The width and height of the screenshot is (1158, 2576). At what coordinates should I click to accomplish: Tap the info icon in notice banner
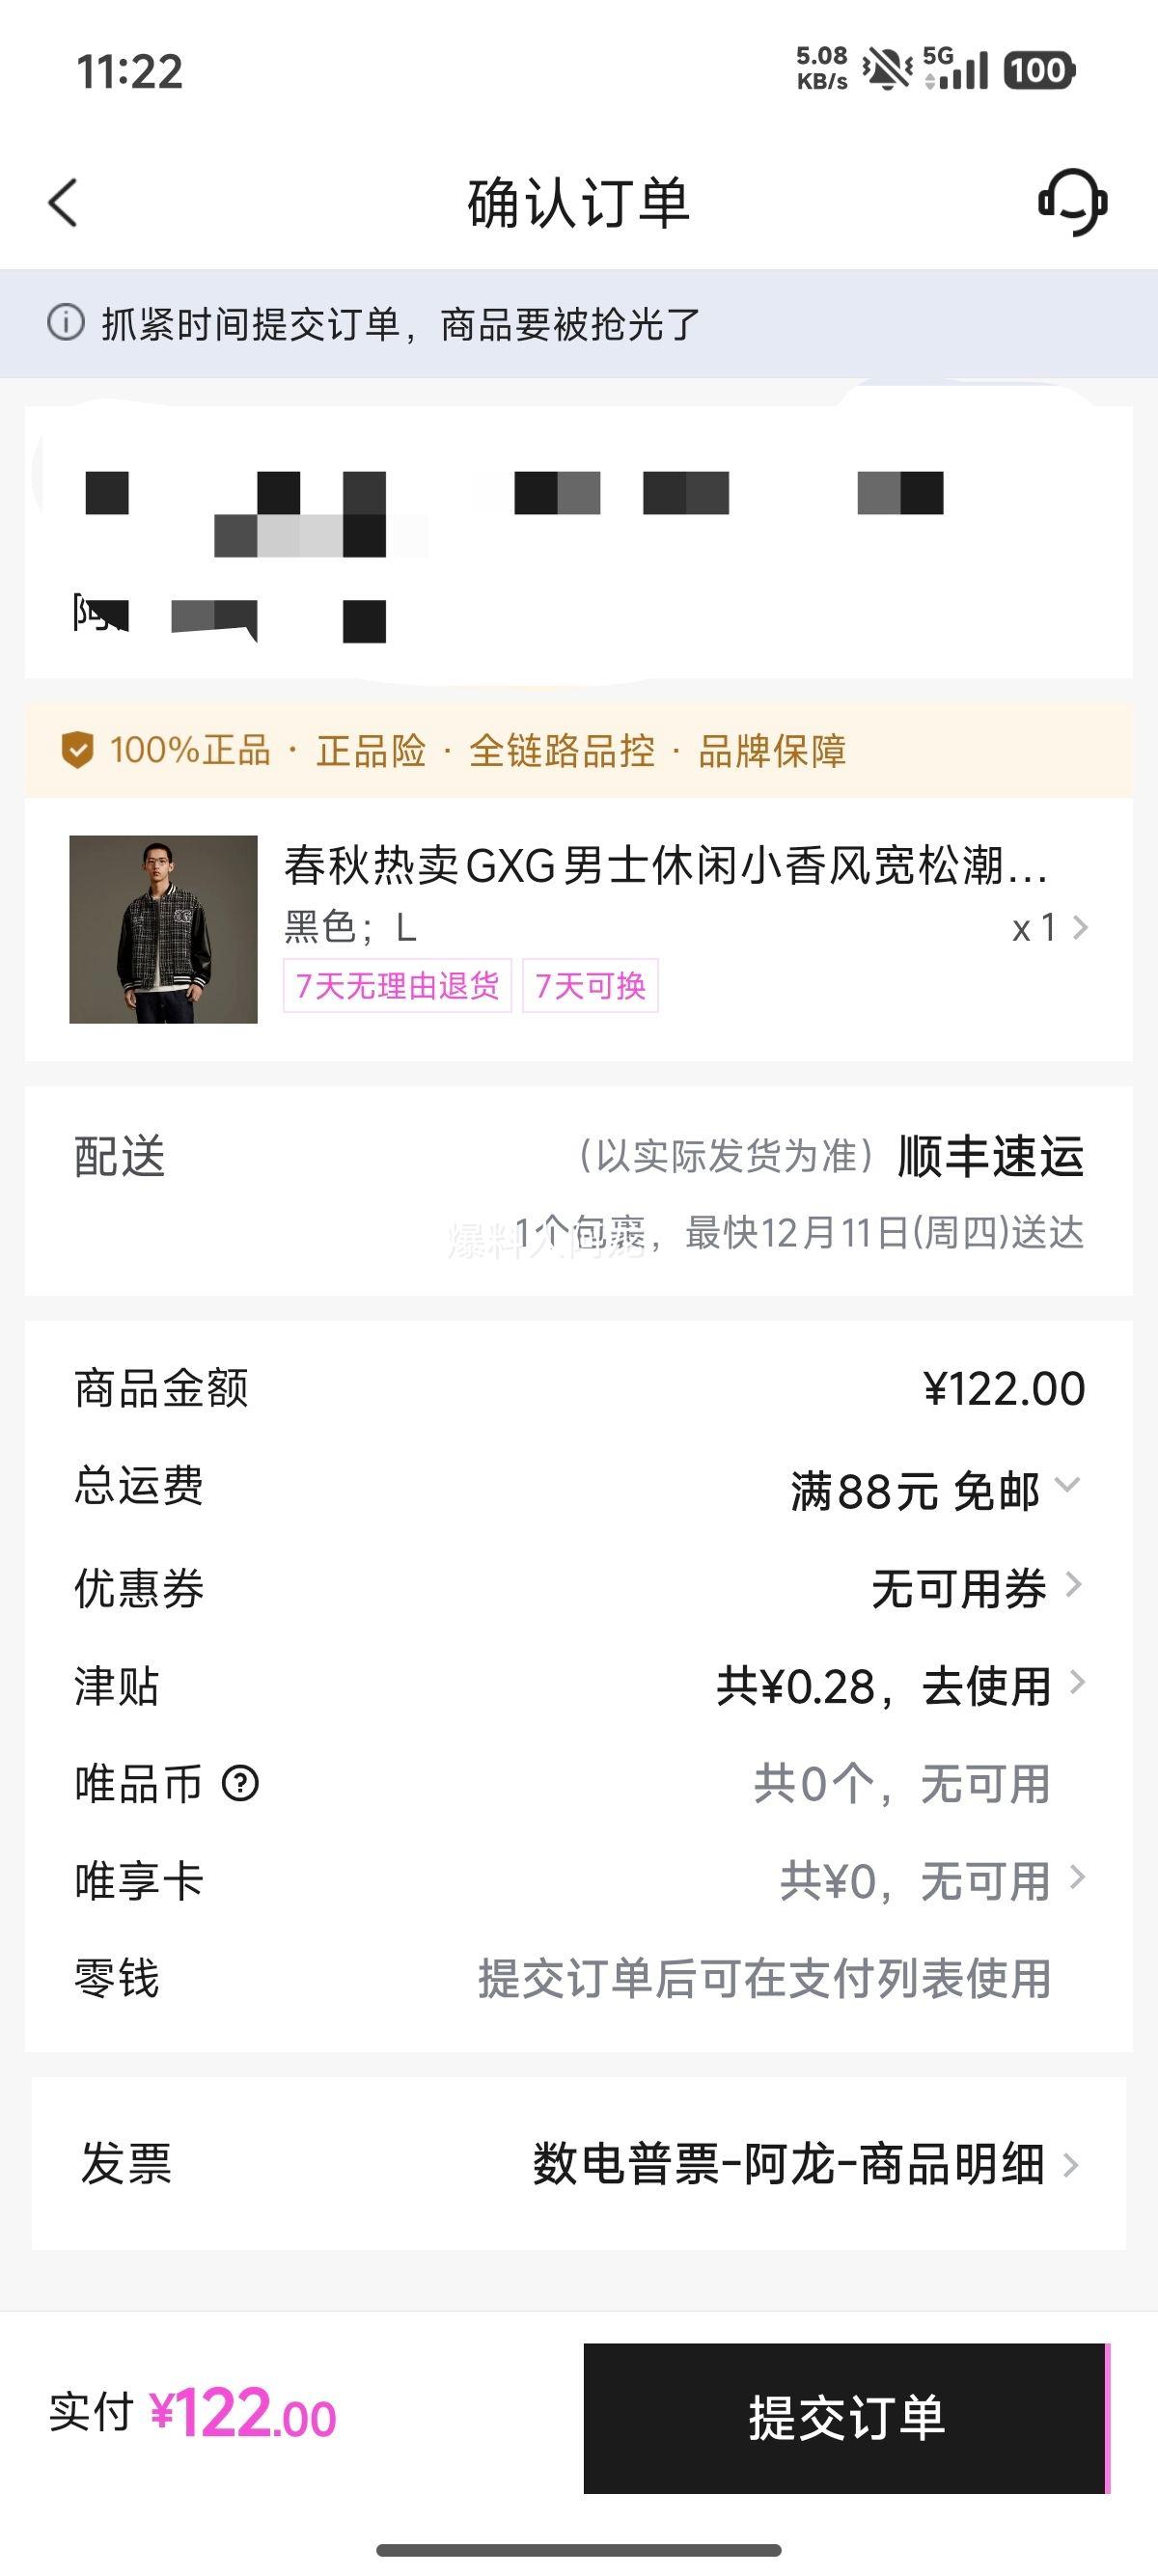tap(66, 323)
